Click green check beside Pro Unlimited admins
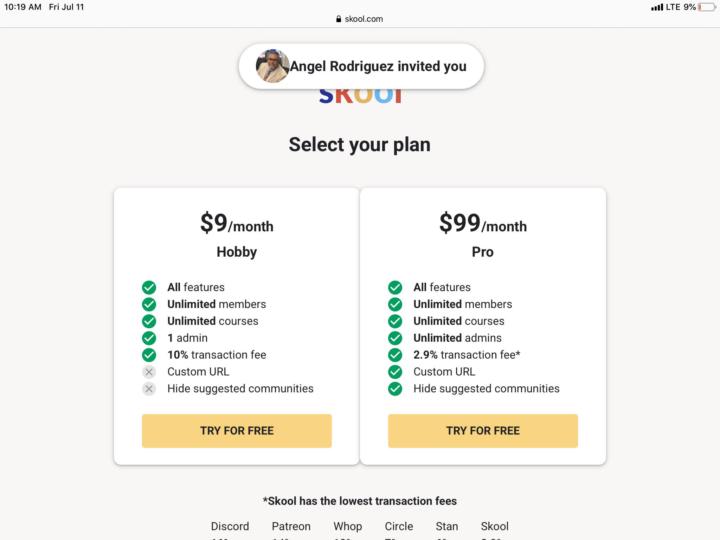Screen dimensions: 720x540 [395, 338]
